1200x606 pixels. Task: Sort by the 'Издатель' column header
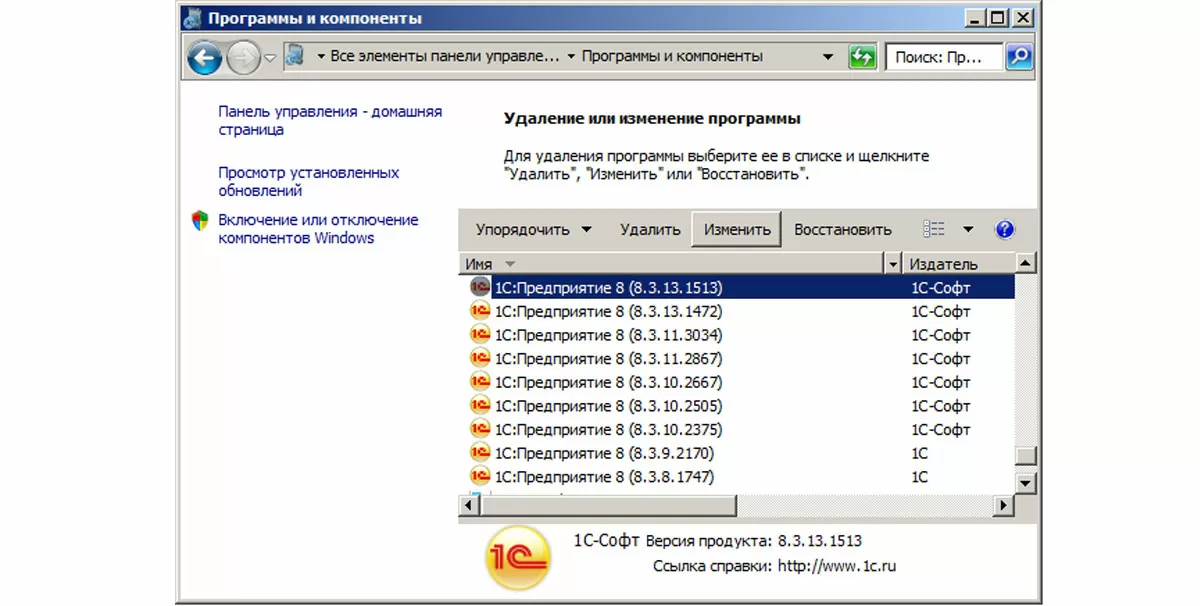click(x=959, y=264)
